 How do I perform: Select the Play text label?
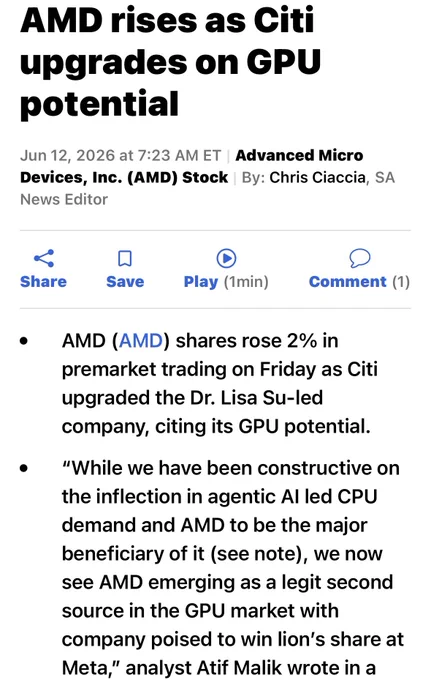(201, 281)
